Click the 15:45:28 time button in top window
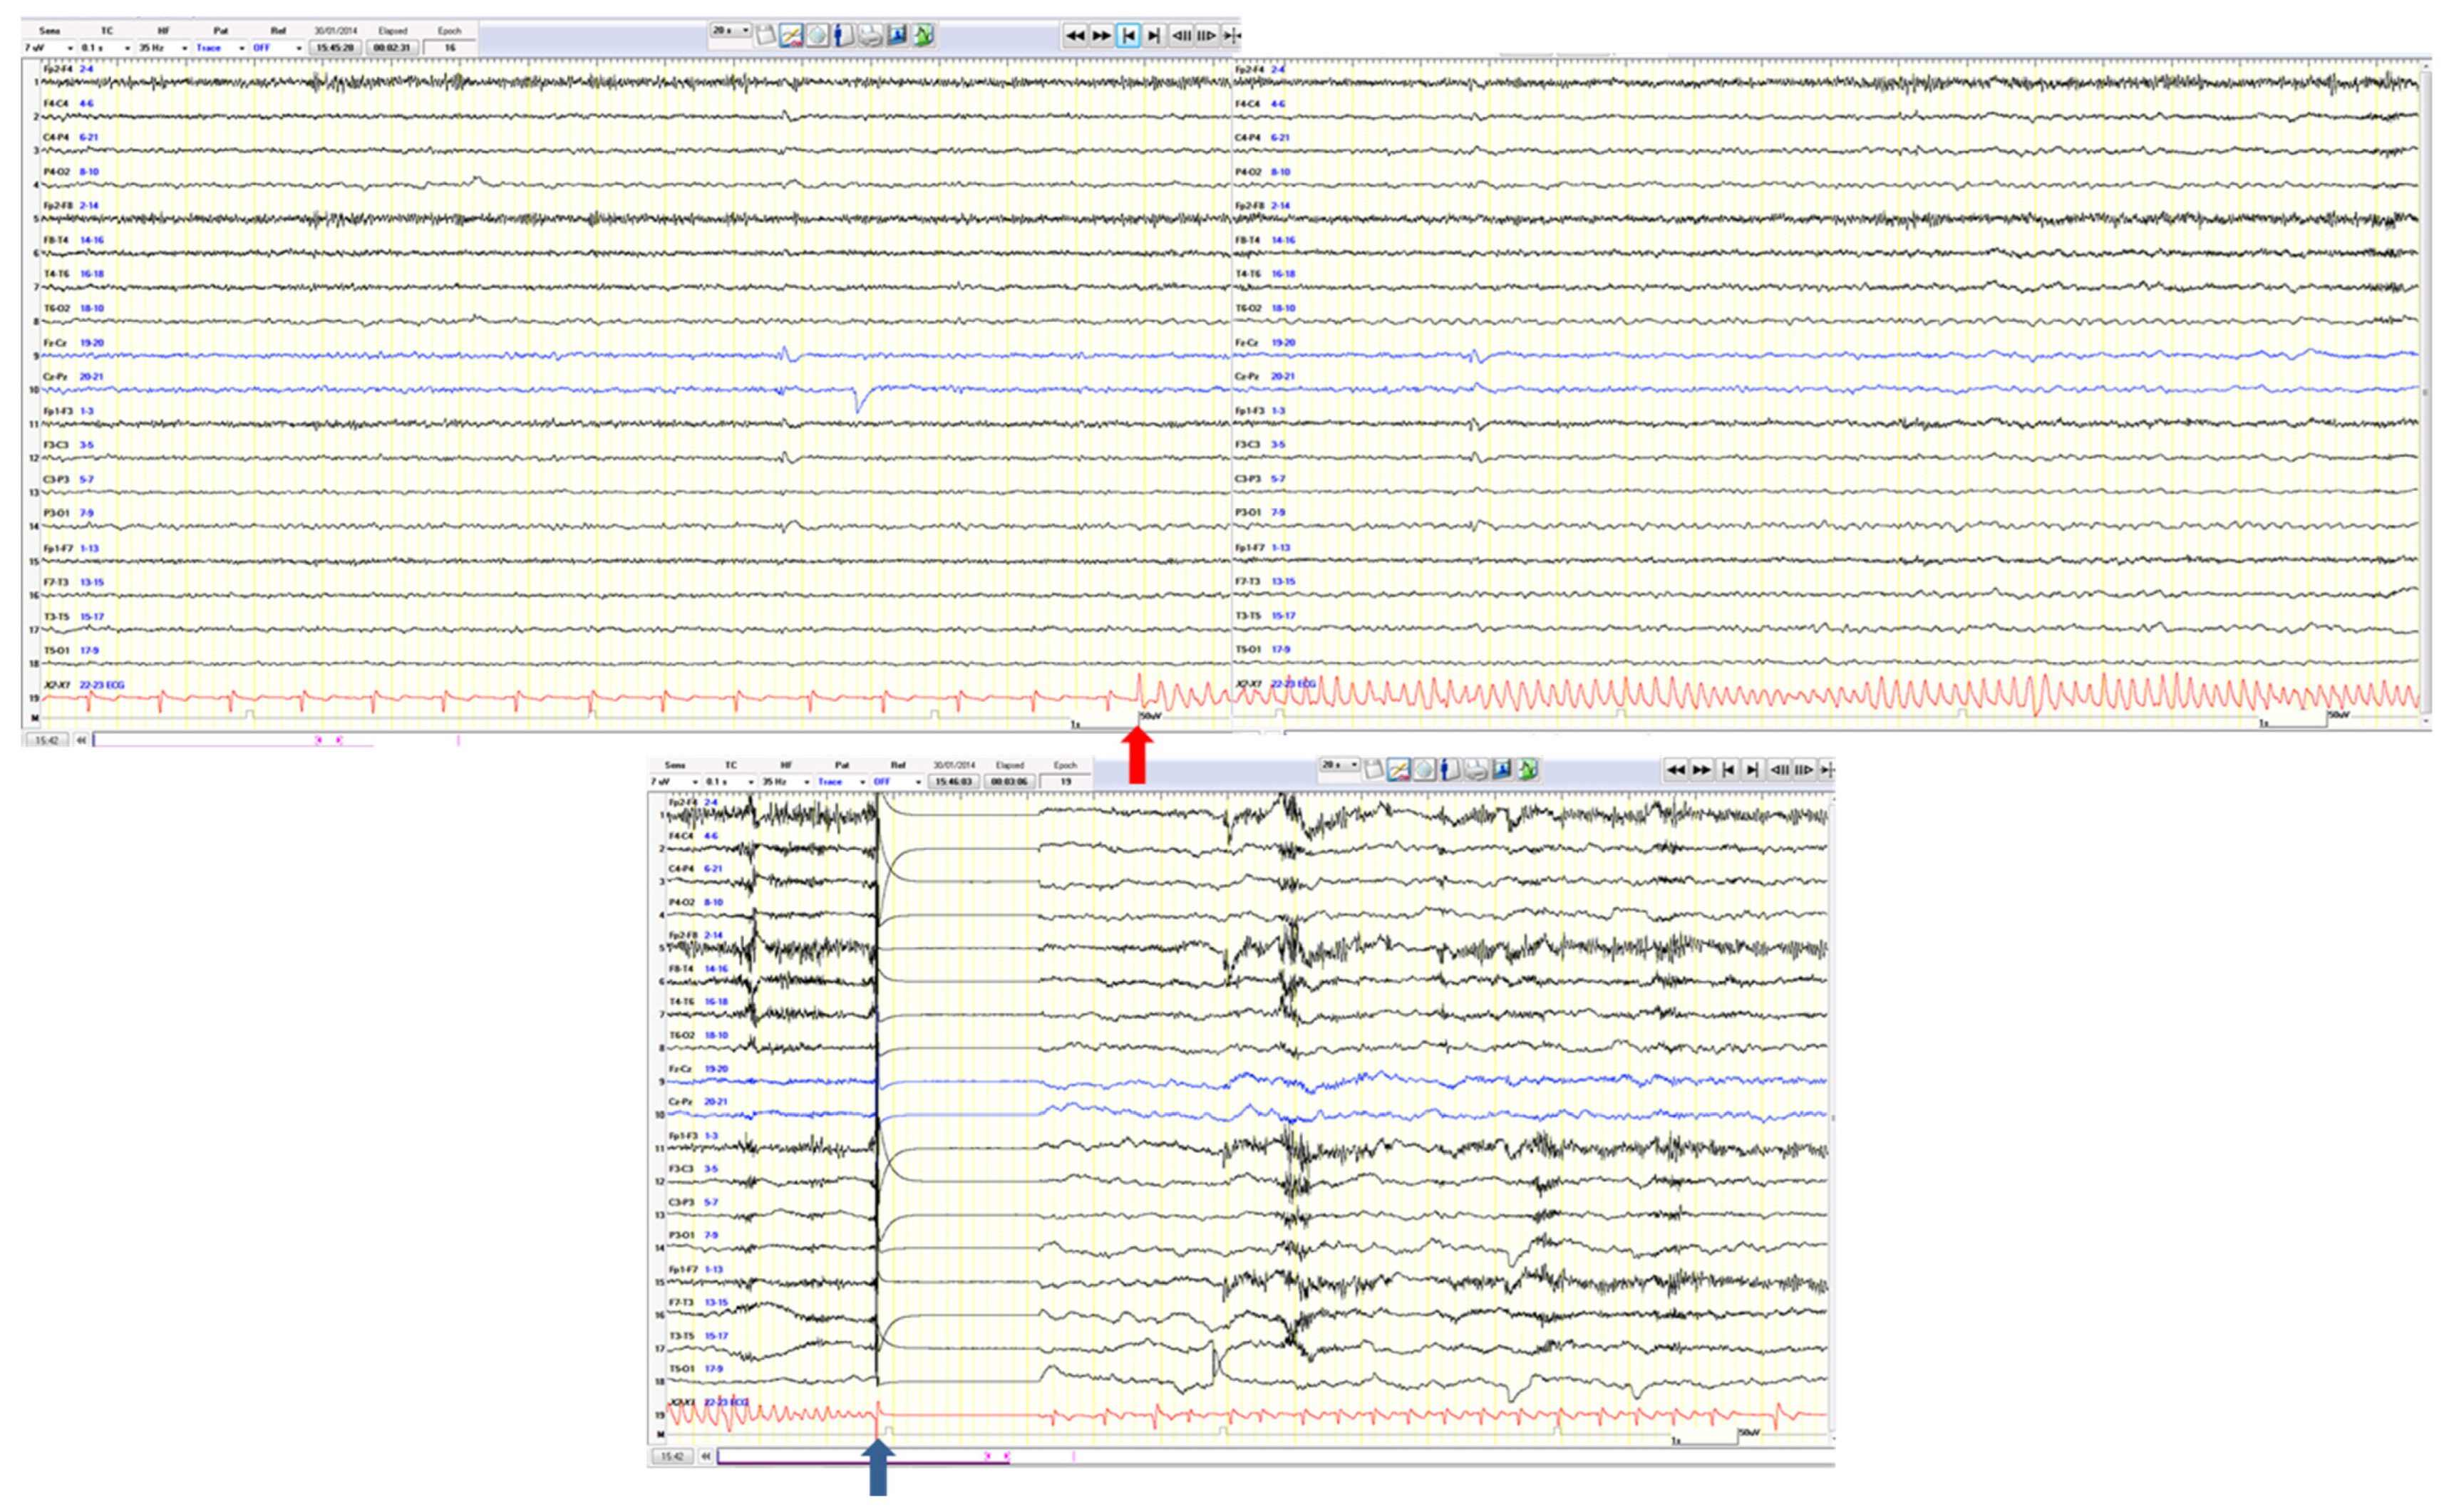 click(x=335, y=48)
